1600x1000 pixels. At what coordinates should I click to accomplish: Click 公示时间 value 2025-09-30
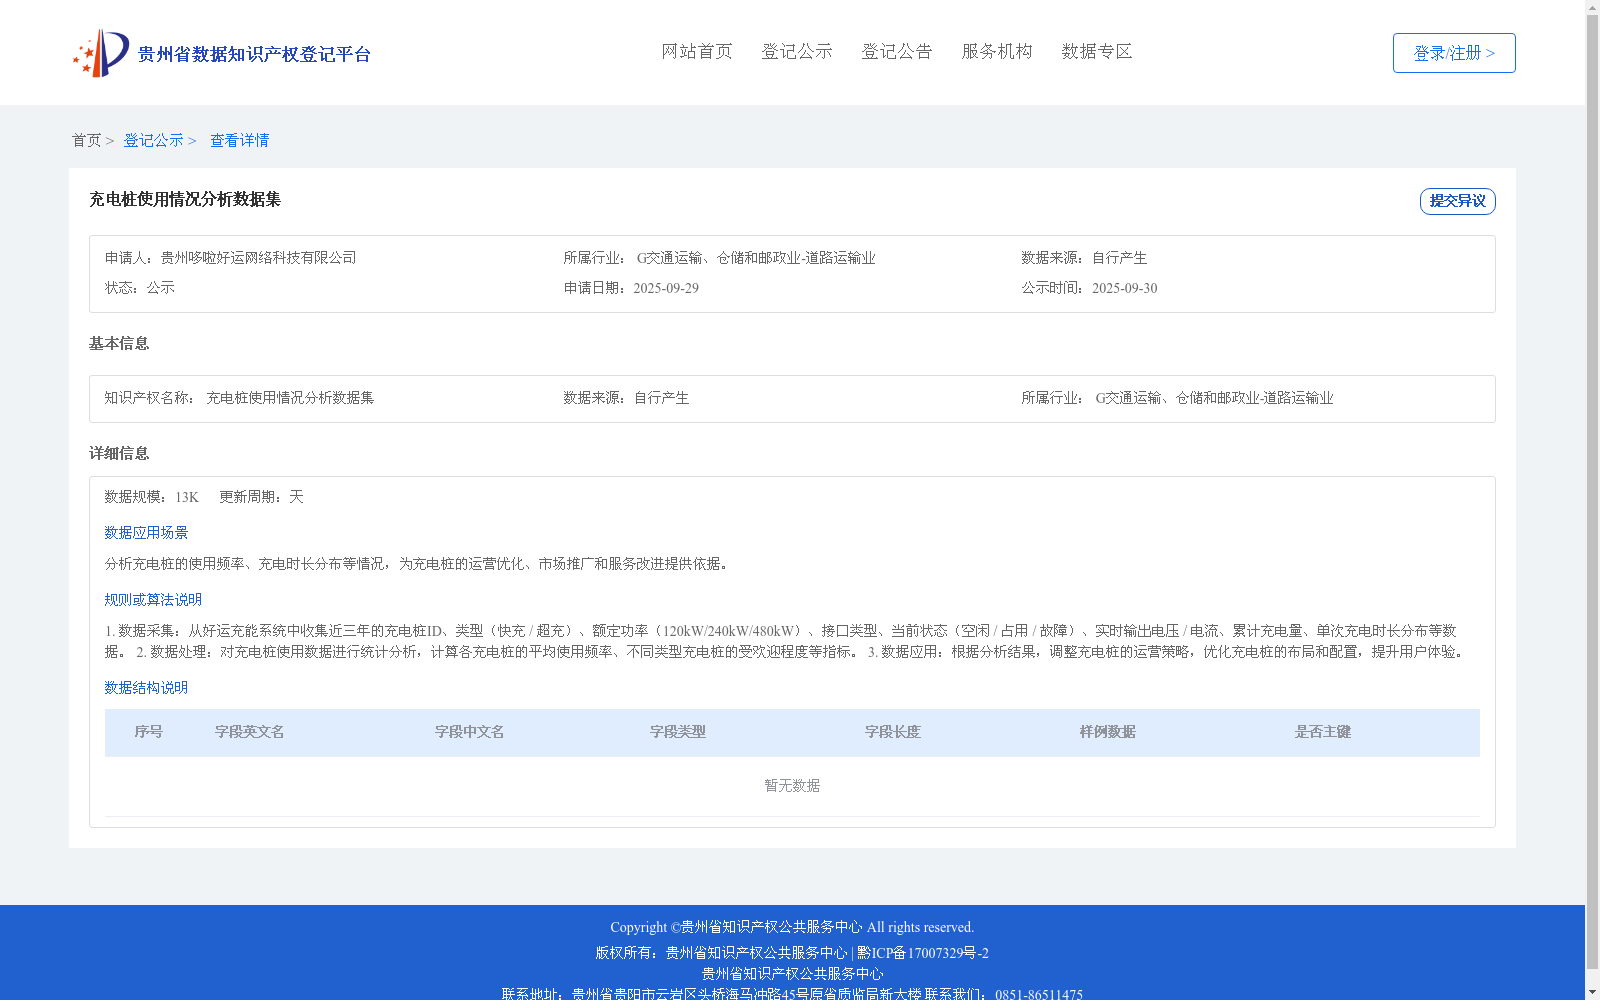pos(1125,288)
